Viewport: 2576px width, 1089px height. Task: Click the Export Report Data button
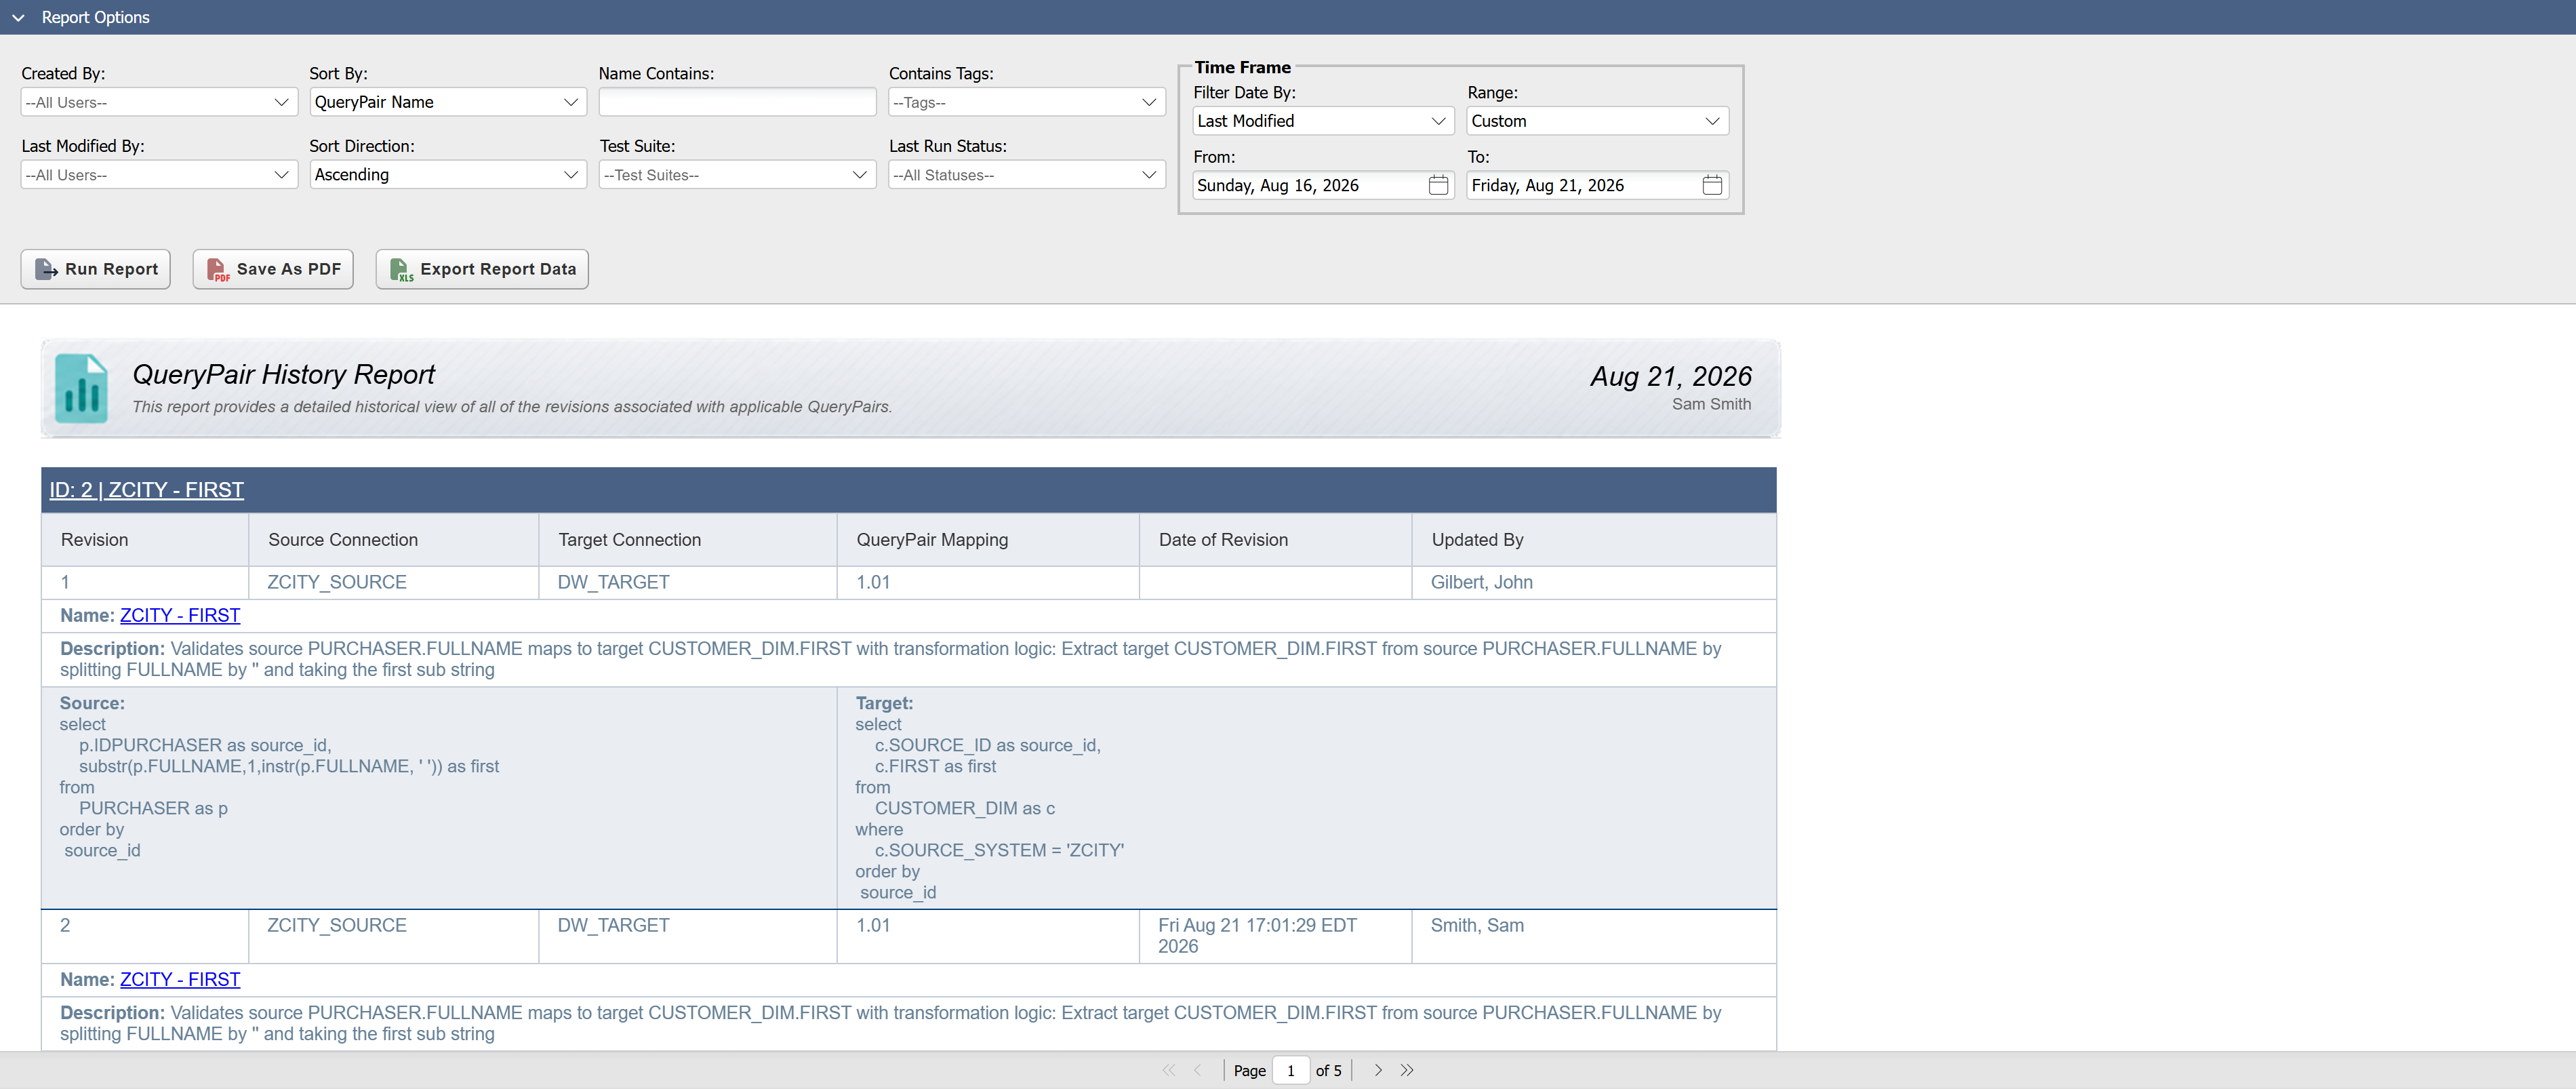pos(482,269)
